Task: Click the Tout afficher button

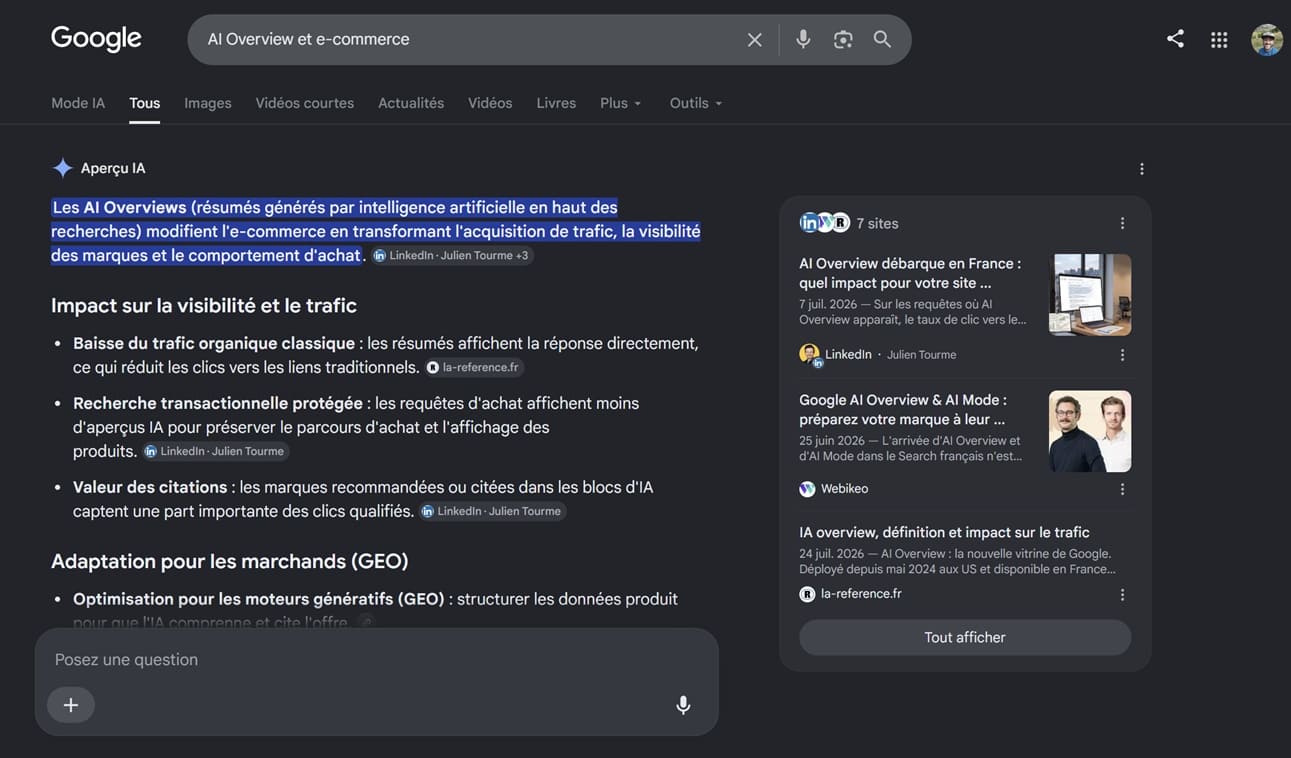Action: [965, 637]
